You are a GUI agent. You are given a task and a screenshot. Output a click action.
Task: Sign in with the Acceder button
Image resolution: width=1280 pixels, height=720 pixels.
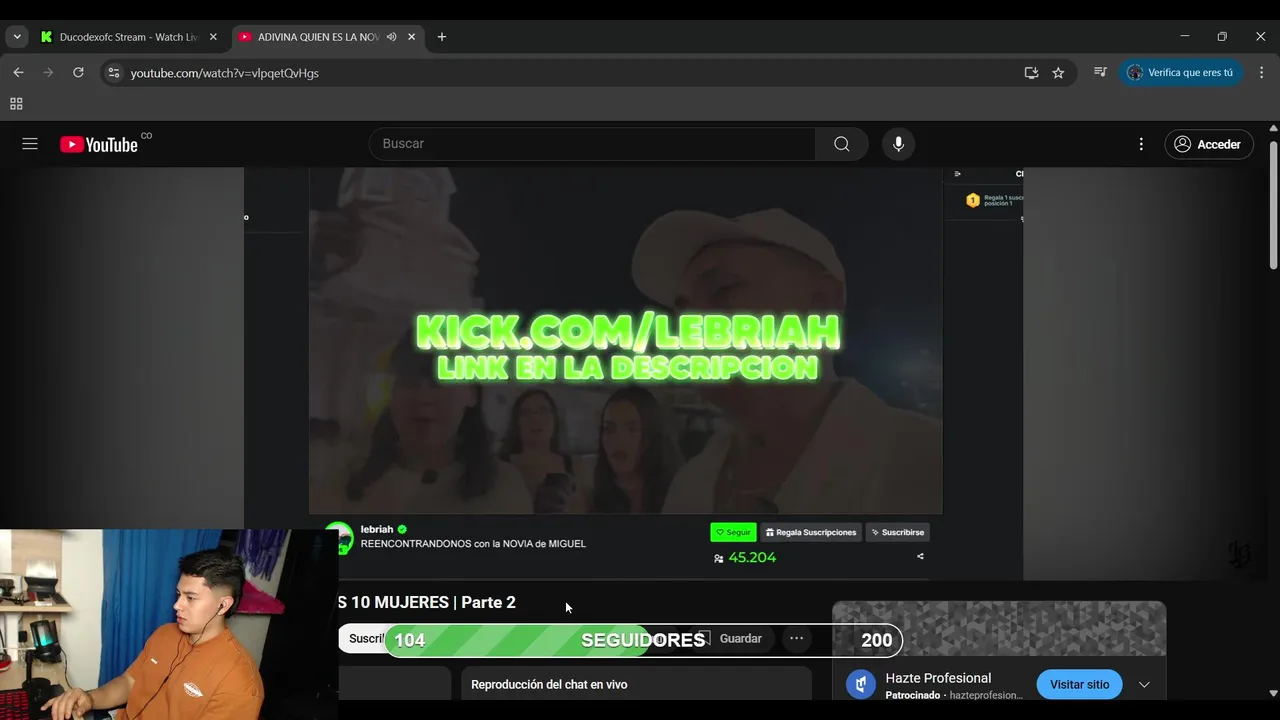[1208, 144]
